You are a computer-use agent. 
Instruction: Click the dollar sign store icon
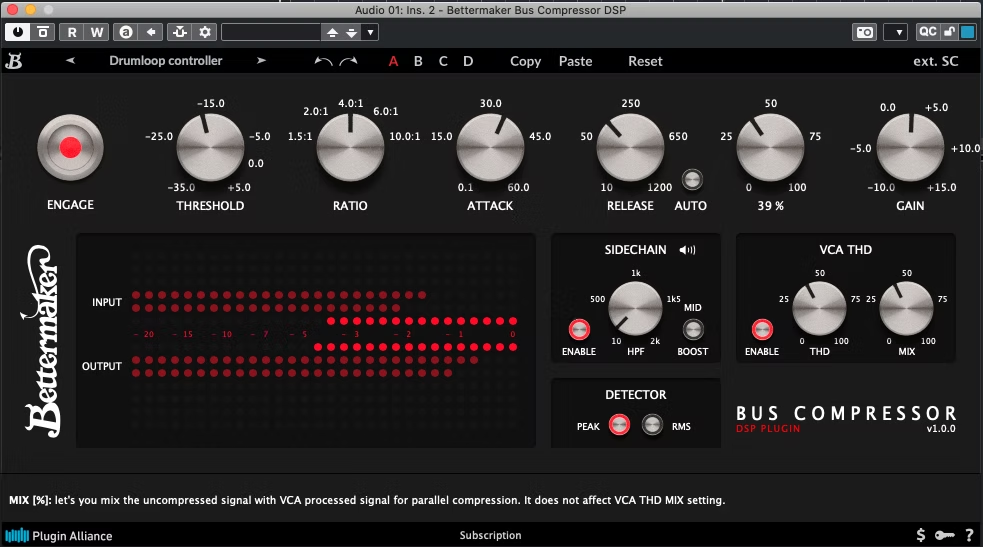920,535
